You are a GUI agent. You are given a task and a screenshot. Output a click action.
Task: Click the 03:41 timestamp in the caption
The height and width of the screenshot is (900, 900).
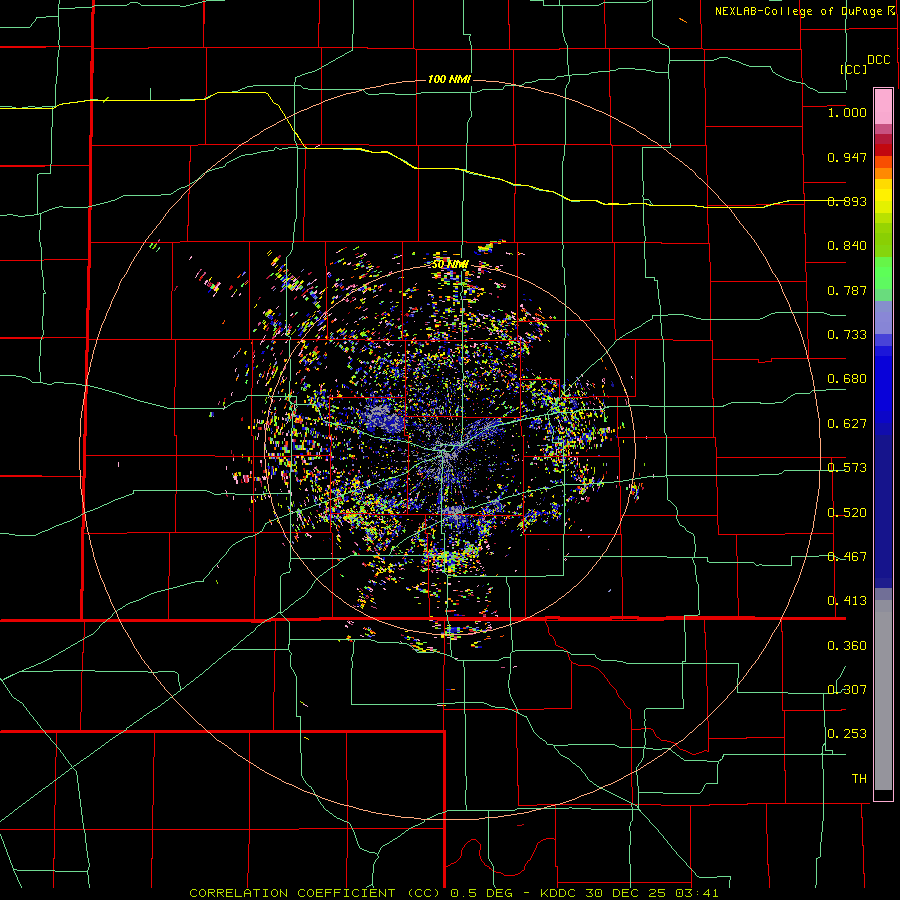695,893
